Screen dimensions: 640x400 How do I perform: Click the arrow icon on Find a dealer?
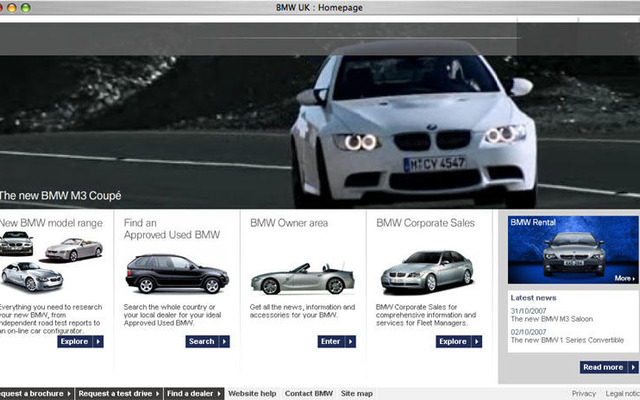(219, 393)
